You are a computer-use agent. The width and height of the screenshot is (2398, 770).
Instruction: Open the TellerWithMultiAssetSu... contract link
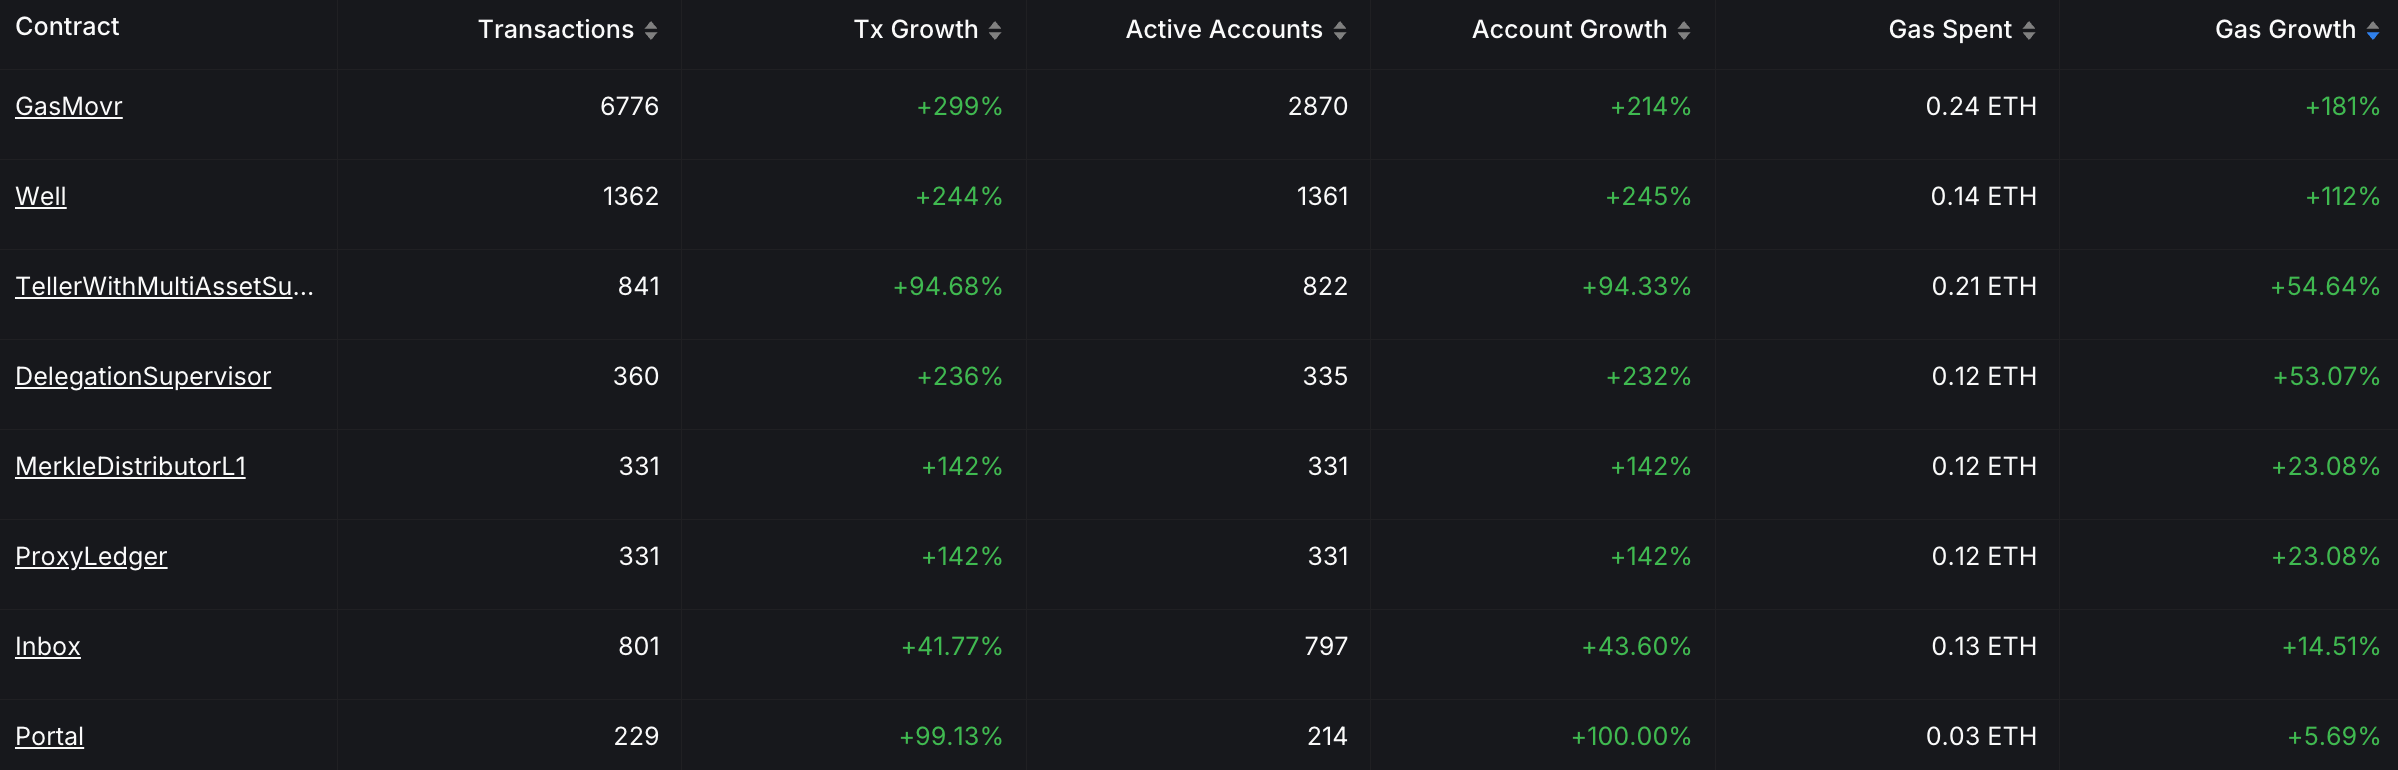coord(164,286)
